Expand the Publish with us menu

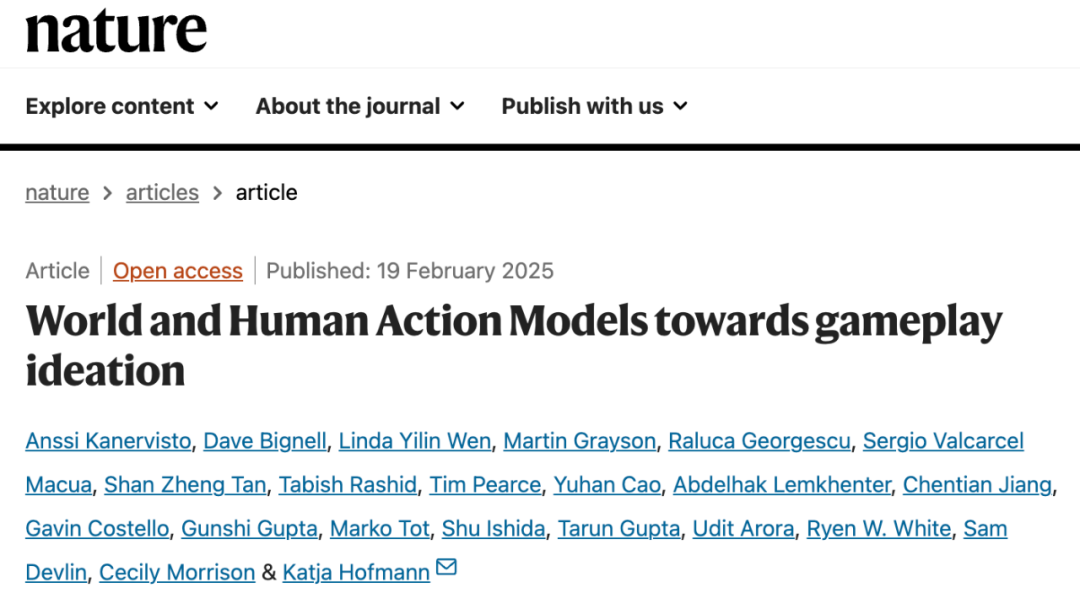tap(594, 106)
